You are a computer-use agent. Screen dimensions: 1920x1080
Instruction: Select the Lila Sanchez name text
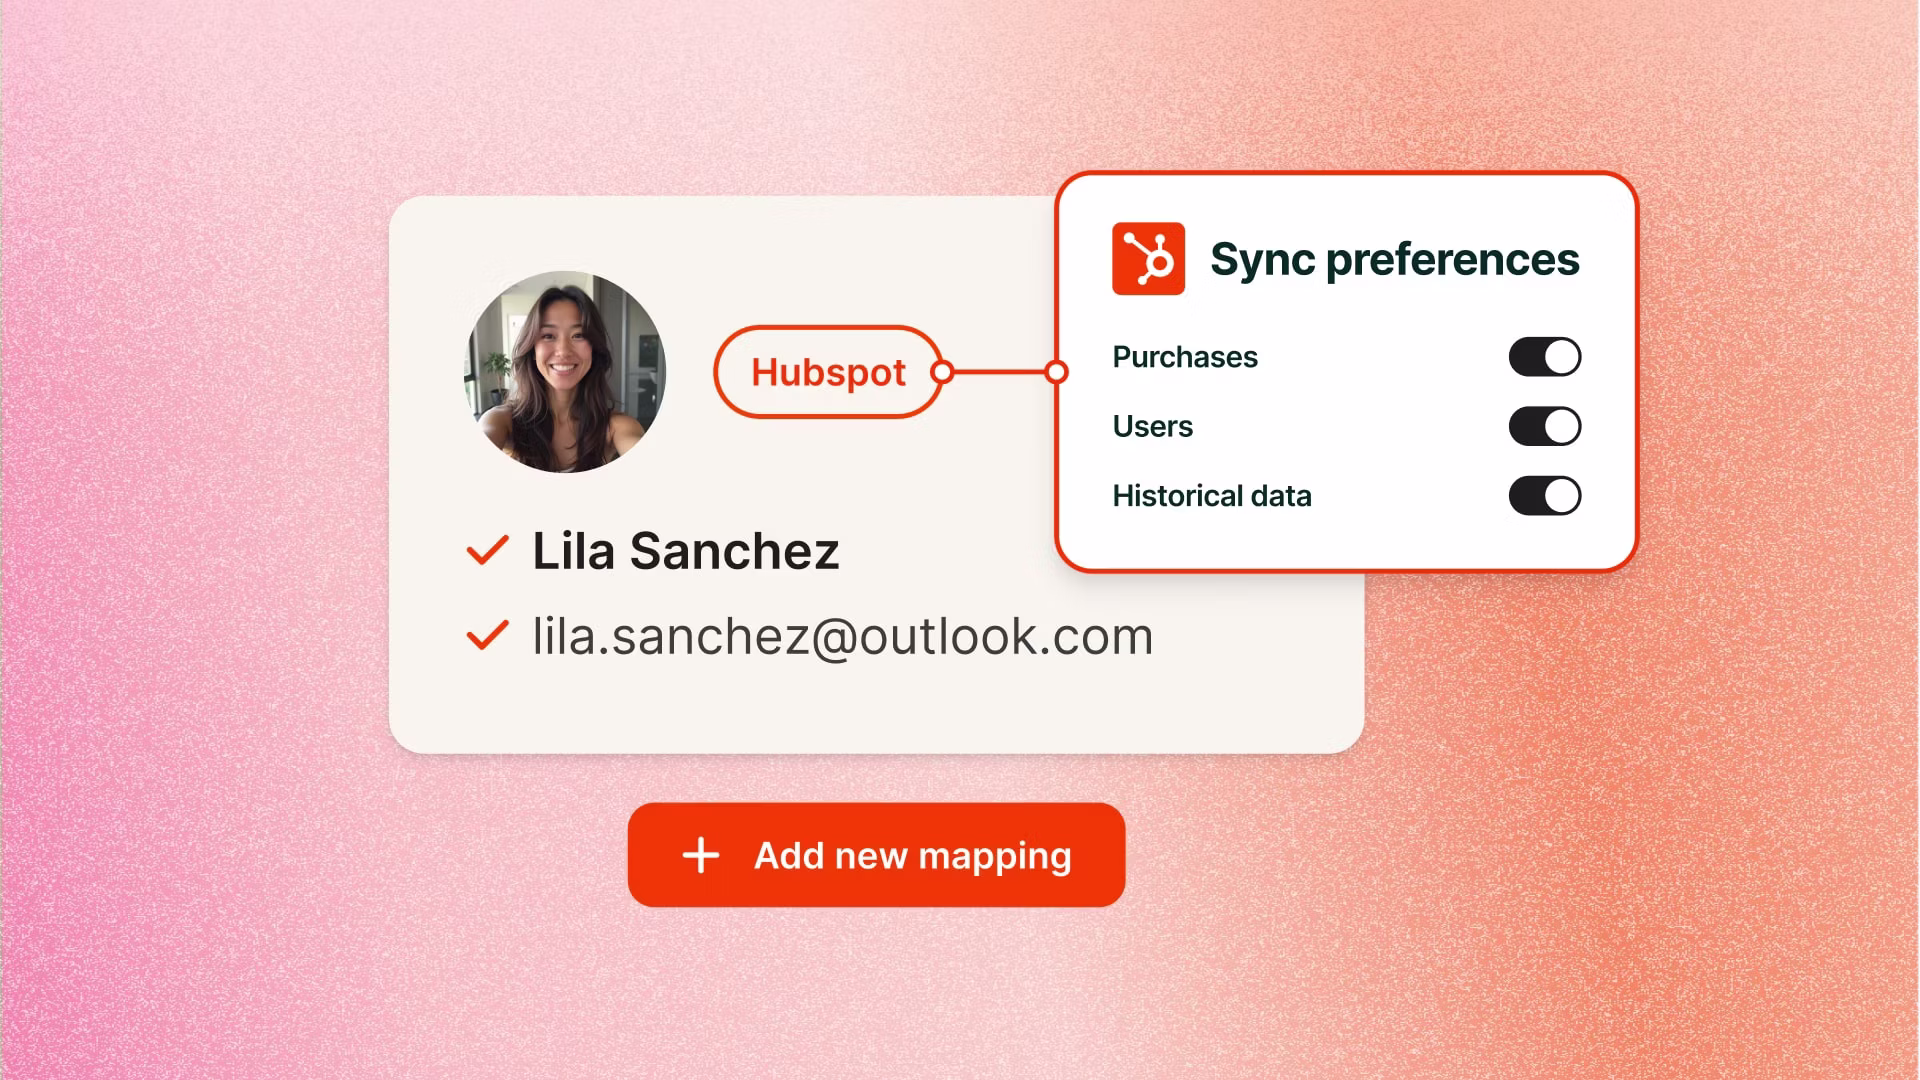685,551
